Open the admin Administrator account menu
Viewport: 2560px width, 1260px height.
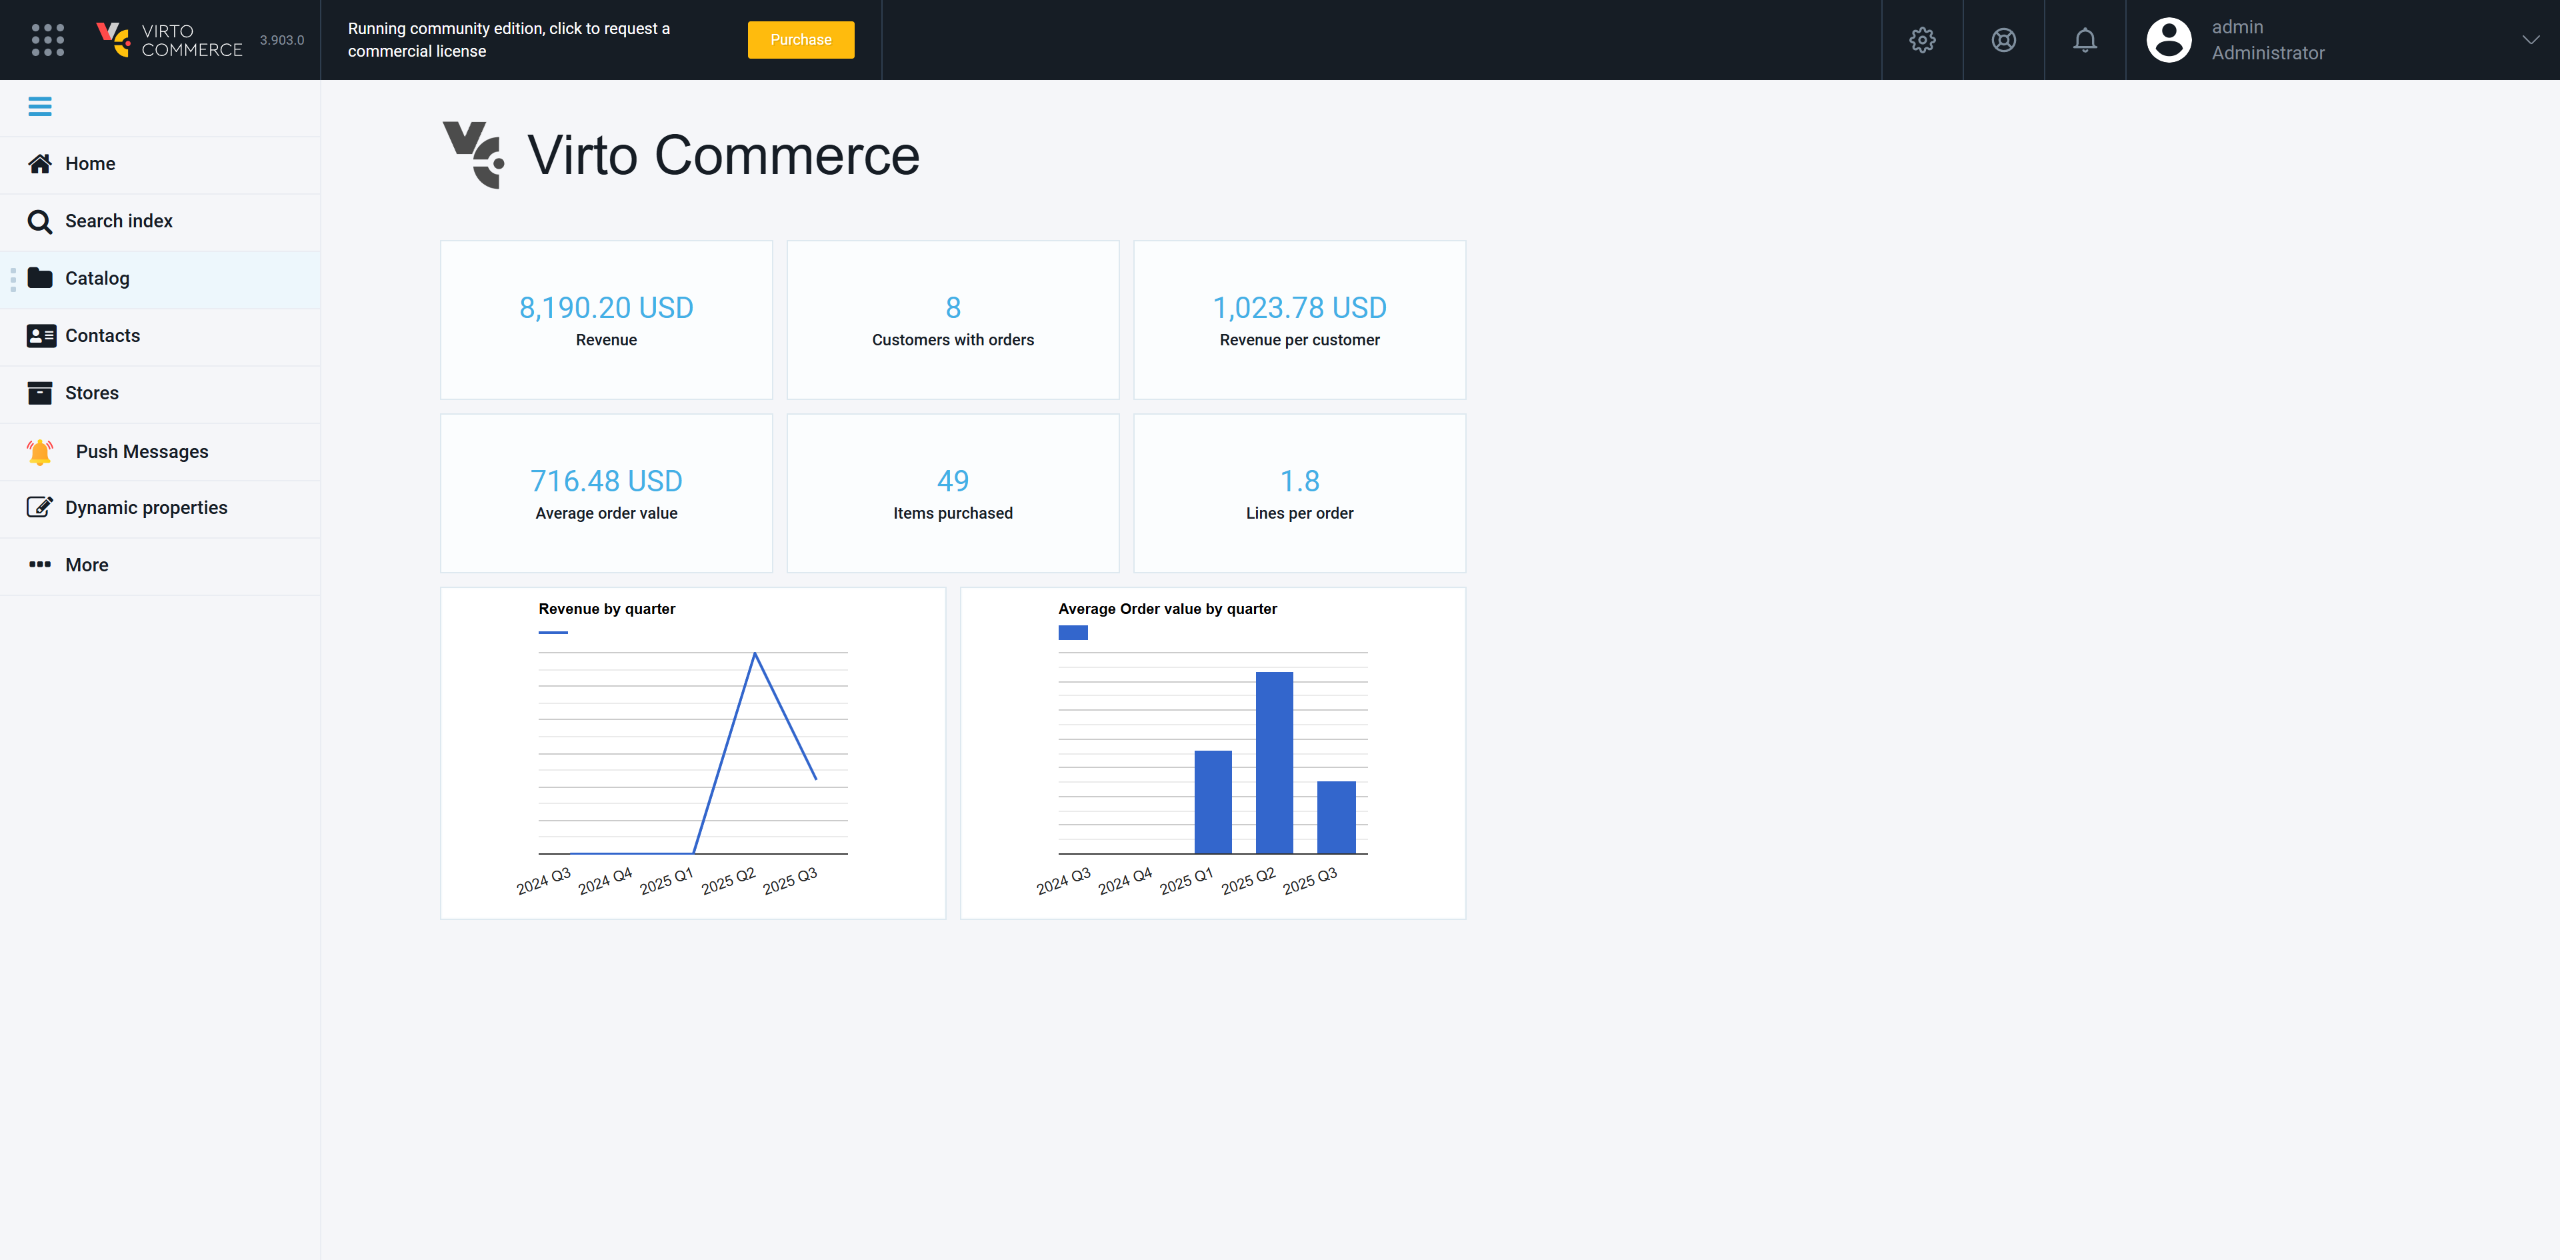[x=2267, y=40]
